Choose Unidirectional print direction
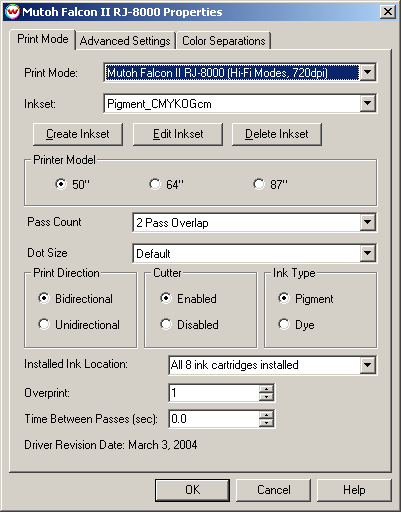The height and width of the screenshot is (512, 401). pyautogui.click(x=44, y=324)
